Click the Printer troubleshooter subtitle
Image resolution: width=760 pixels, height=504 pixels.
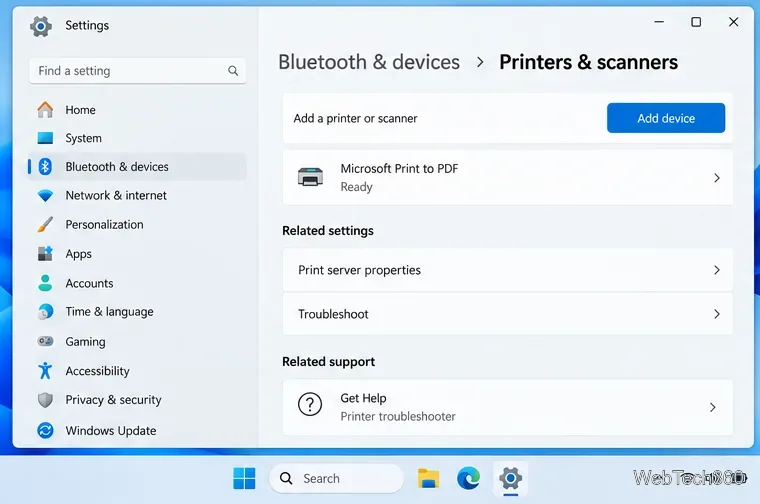click(x=398, y=416)
